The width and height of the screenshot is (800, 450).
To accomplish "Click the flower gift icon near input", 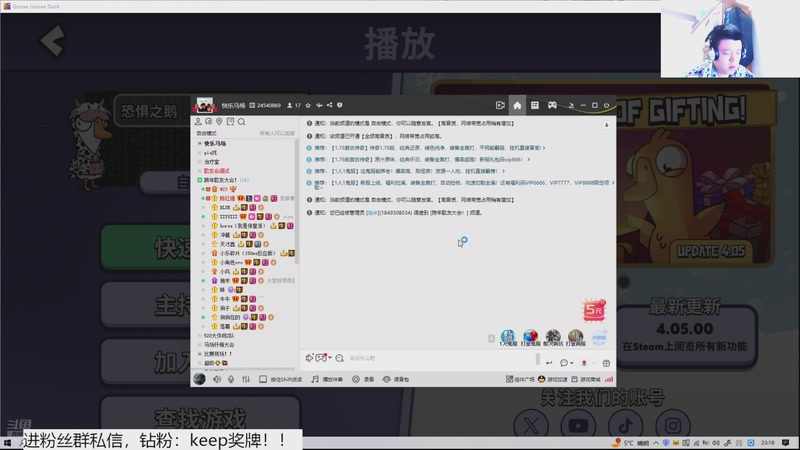I will (584, 363).
